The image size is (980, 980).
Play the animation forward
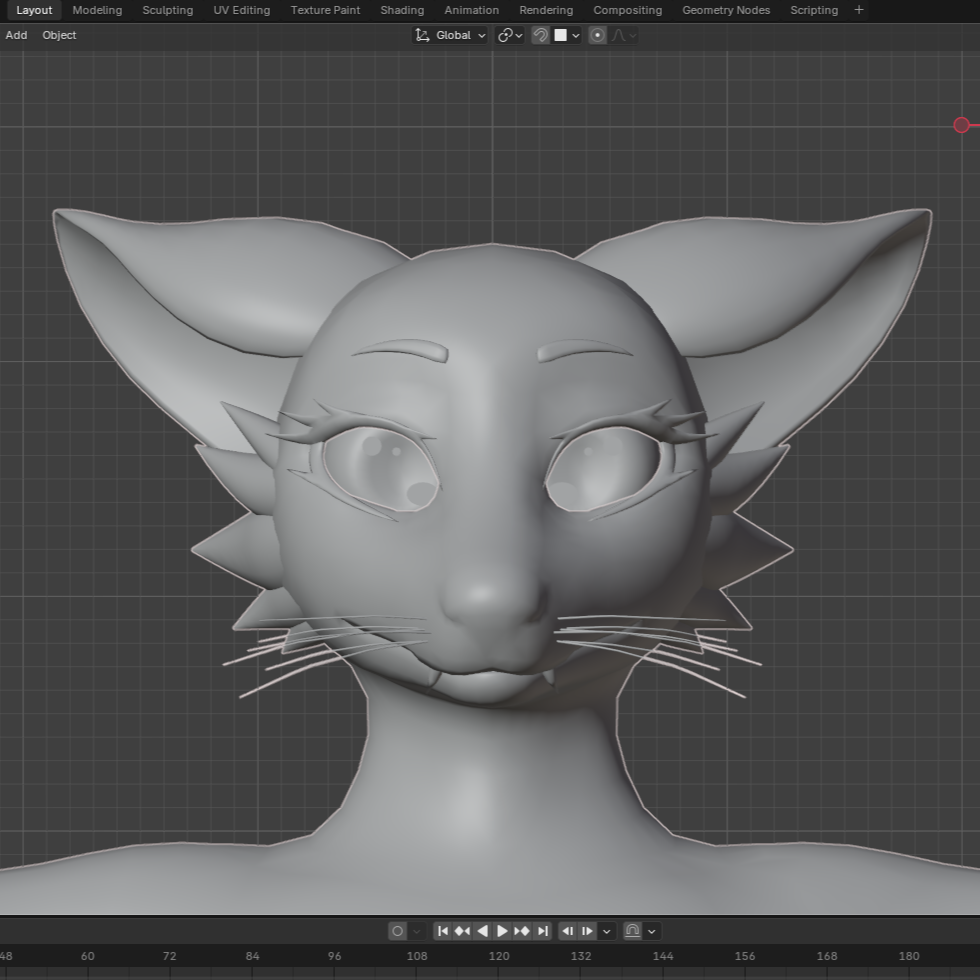tap(502, 931)
